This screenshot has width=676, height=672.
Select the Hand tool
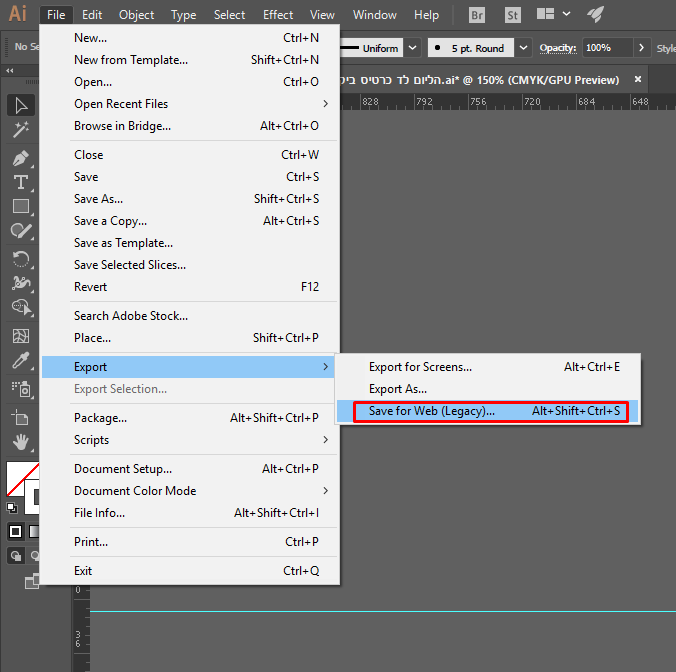click(21, 442)
